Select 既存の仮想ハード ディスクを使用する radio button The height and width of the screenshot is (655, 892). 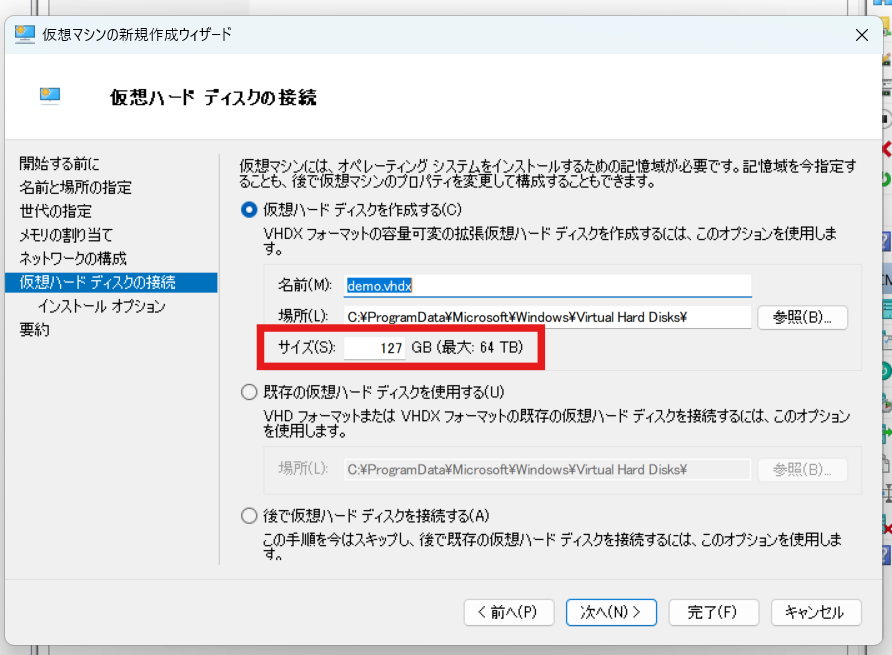pyautogui.click(x=249, y=392)
